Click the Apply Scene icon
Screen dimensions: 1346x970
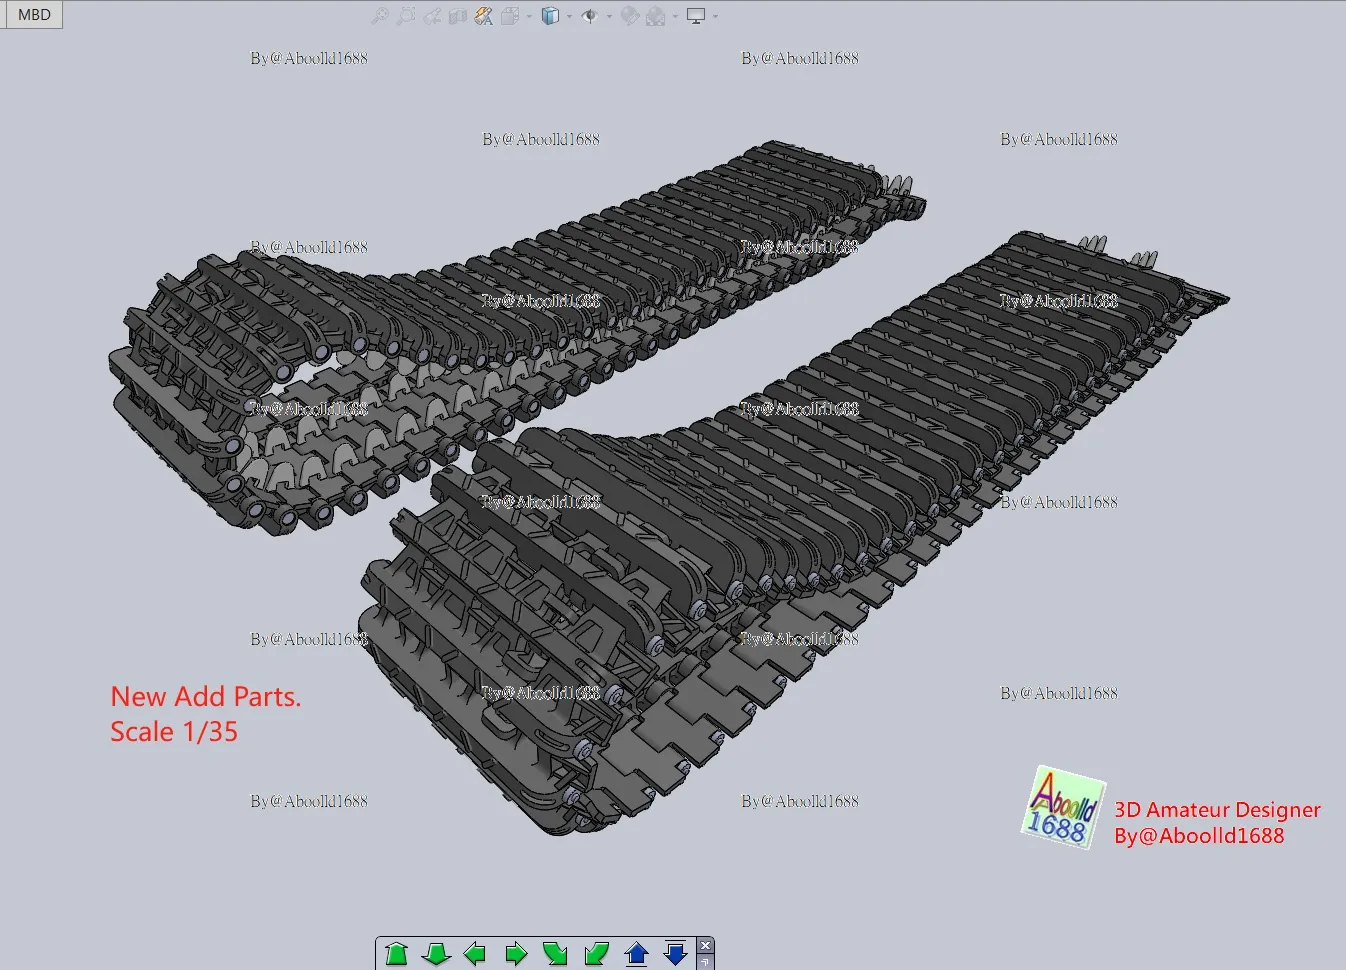click(656, 16)
